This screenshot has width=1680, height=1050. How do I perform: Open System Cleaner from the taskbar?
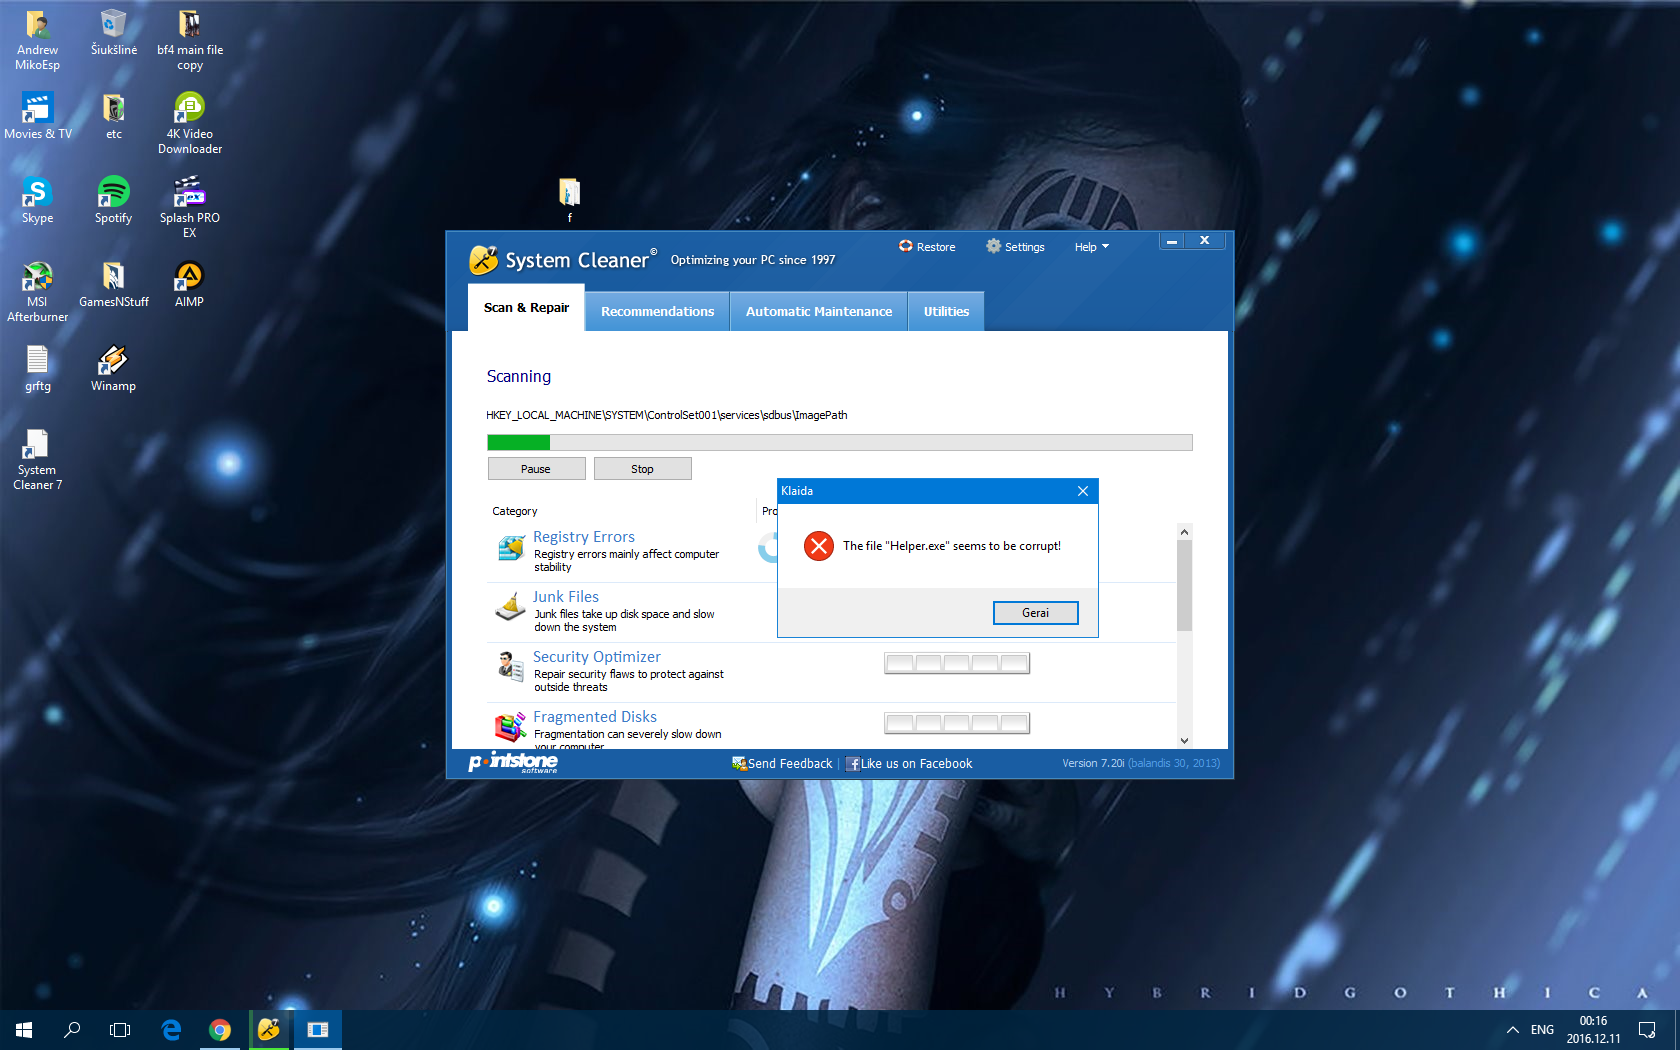pyautogui.click(x=268, y=1029)
